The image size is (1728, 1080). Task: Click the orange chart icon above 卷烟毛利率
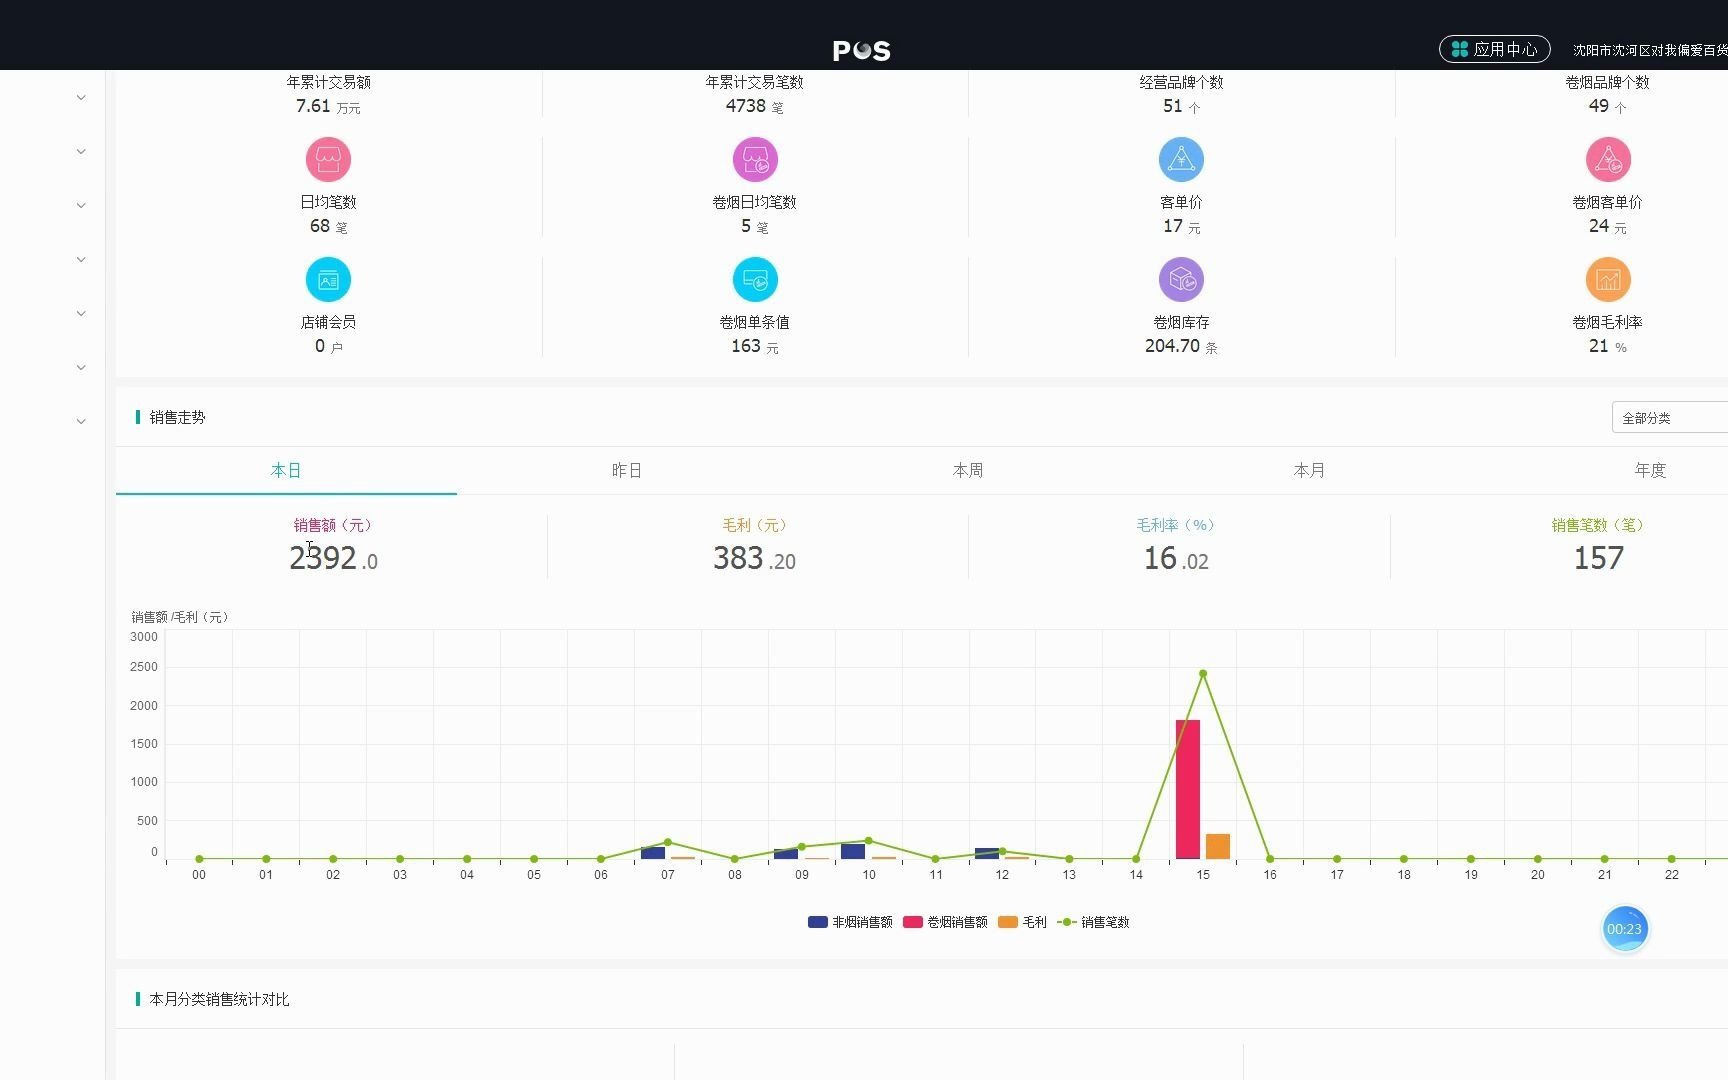tap(1608, 279)
